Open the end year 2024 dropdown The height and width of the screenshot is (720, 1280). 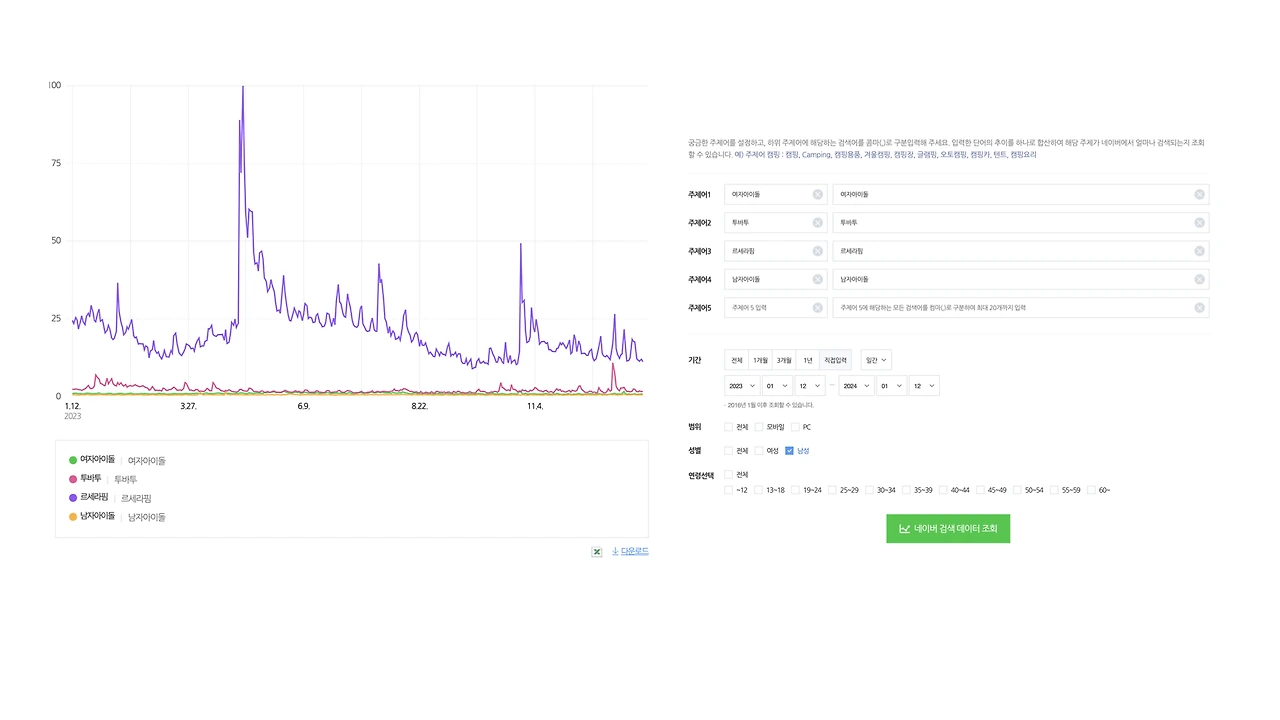coord(856,386)
